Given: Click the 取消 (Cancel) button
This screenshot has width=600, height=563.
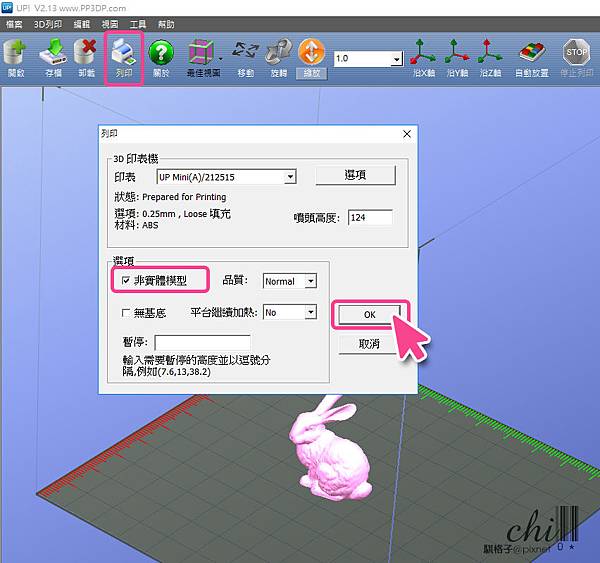Looking at the screenshot, I should [x=369, y=344].
